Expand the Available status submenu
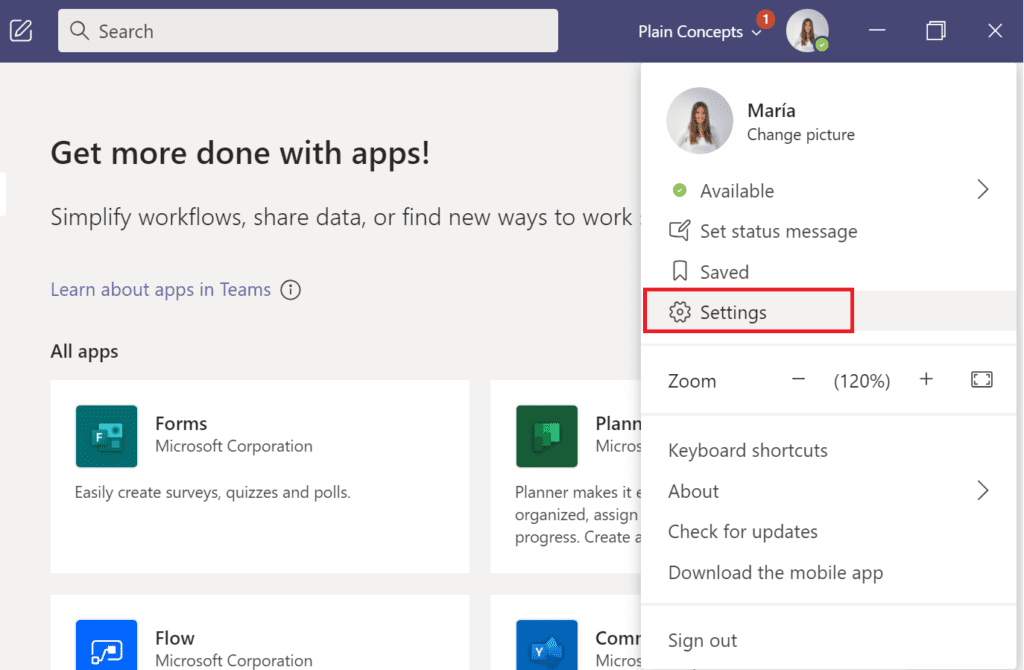The height and width of the screenshot is (670, 1024). tap(982, 190)
